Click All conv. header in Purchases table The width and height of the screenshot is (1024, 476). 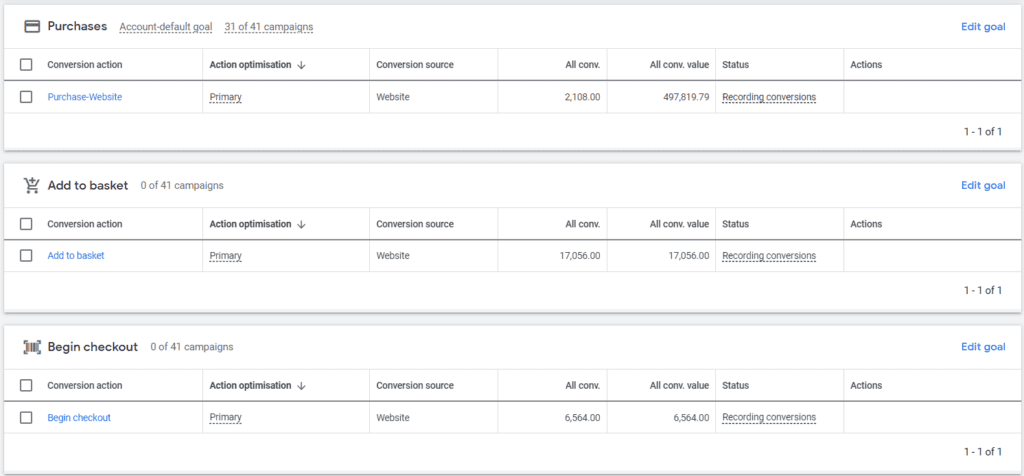pyautogui.click(x=583, y=65)
